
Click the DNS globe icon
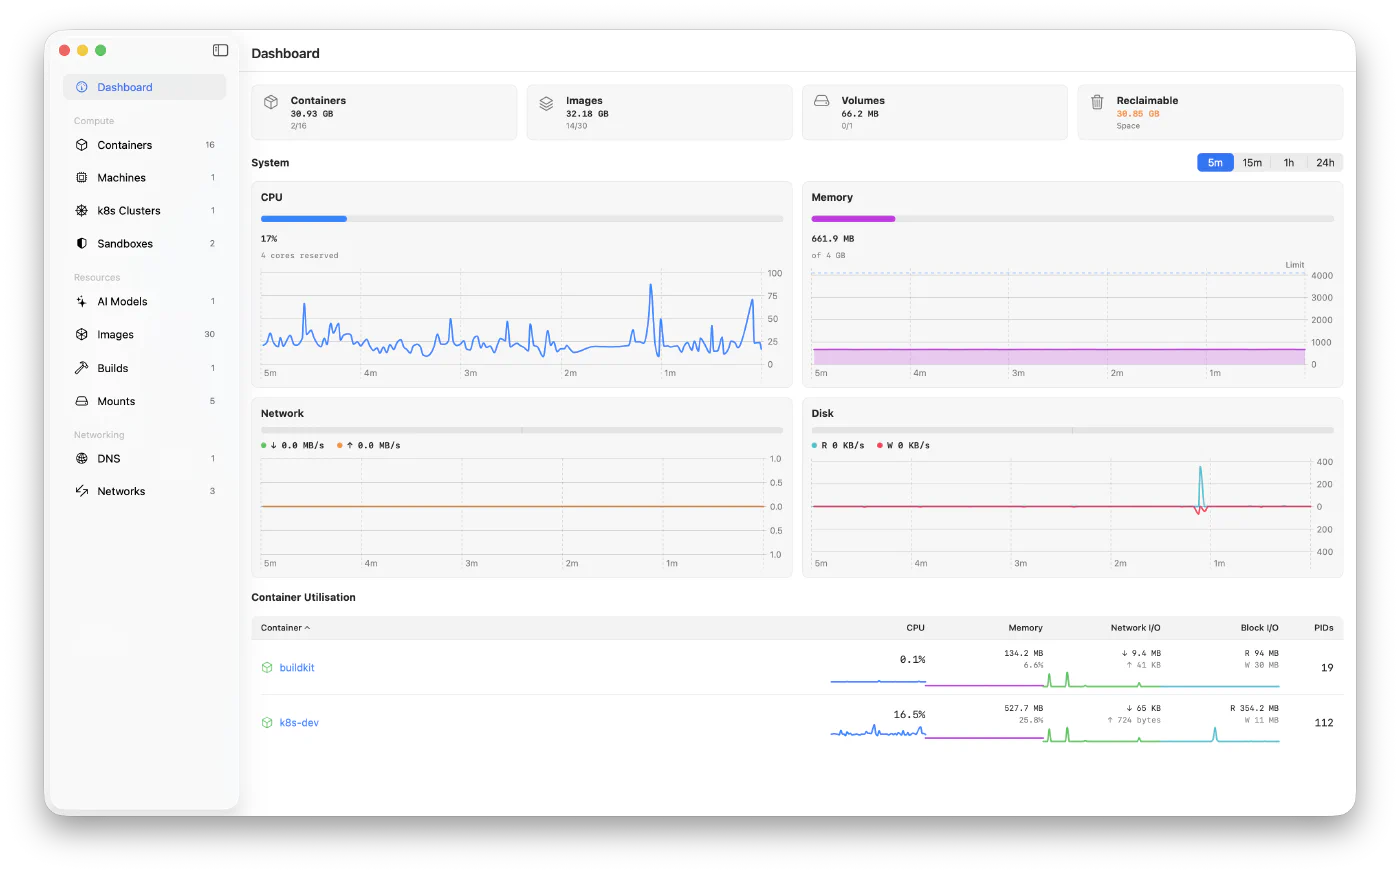(x=82, y=459)
